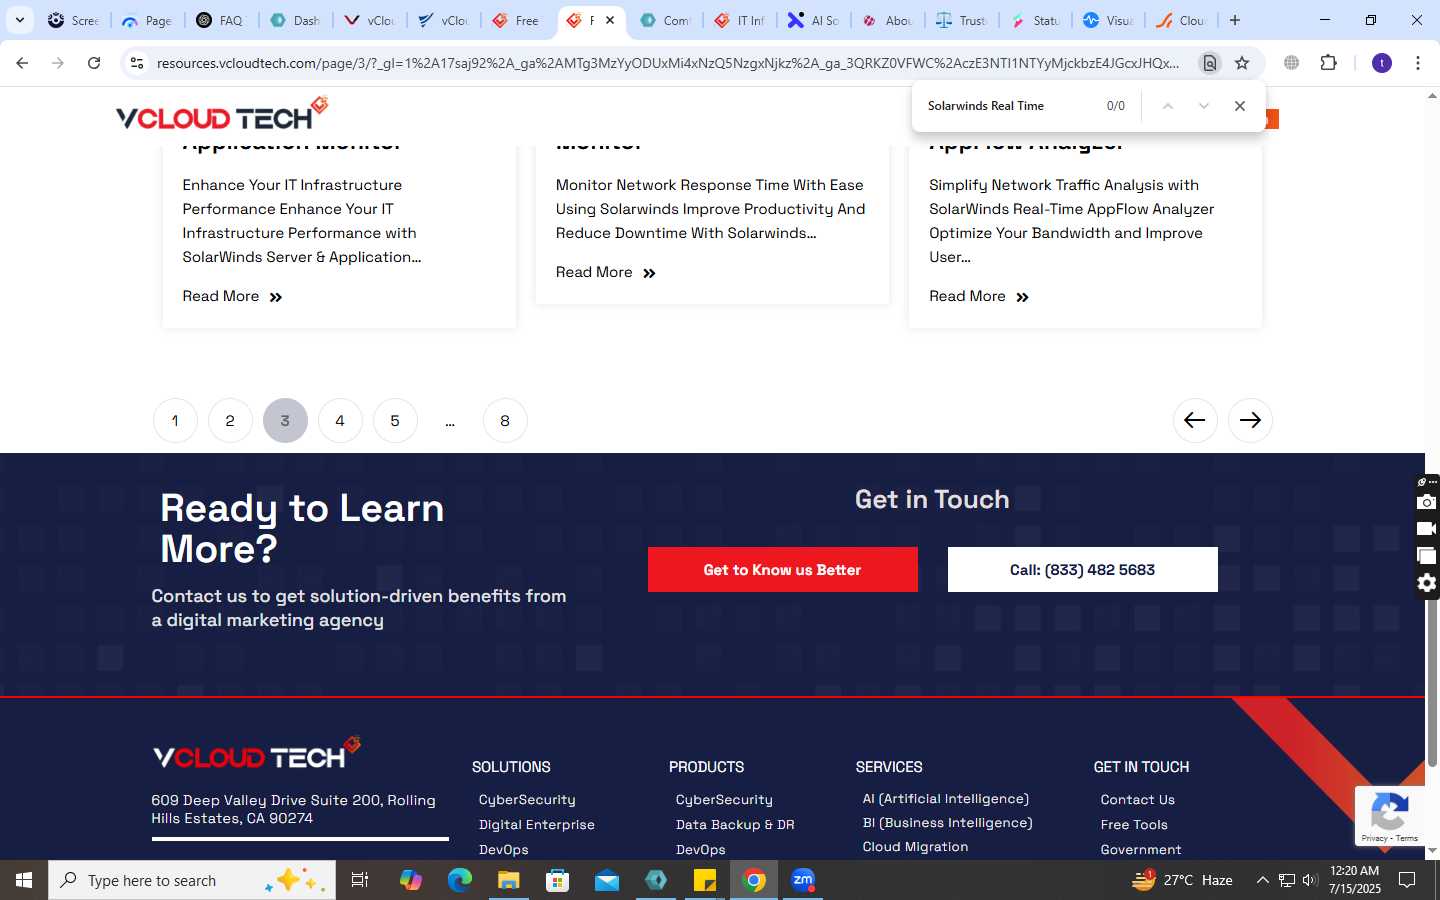Jump to next find result
This screenshot has width=1440, height=900.
(1204, 106)
